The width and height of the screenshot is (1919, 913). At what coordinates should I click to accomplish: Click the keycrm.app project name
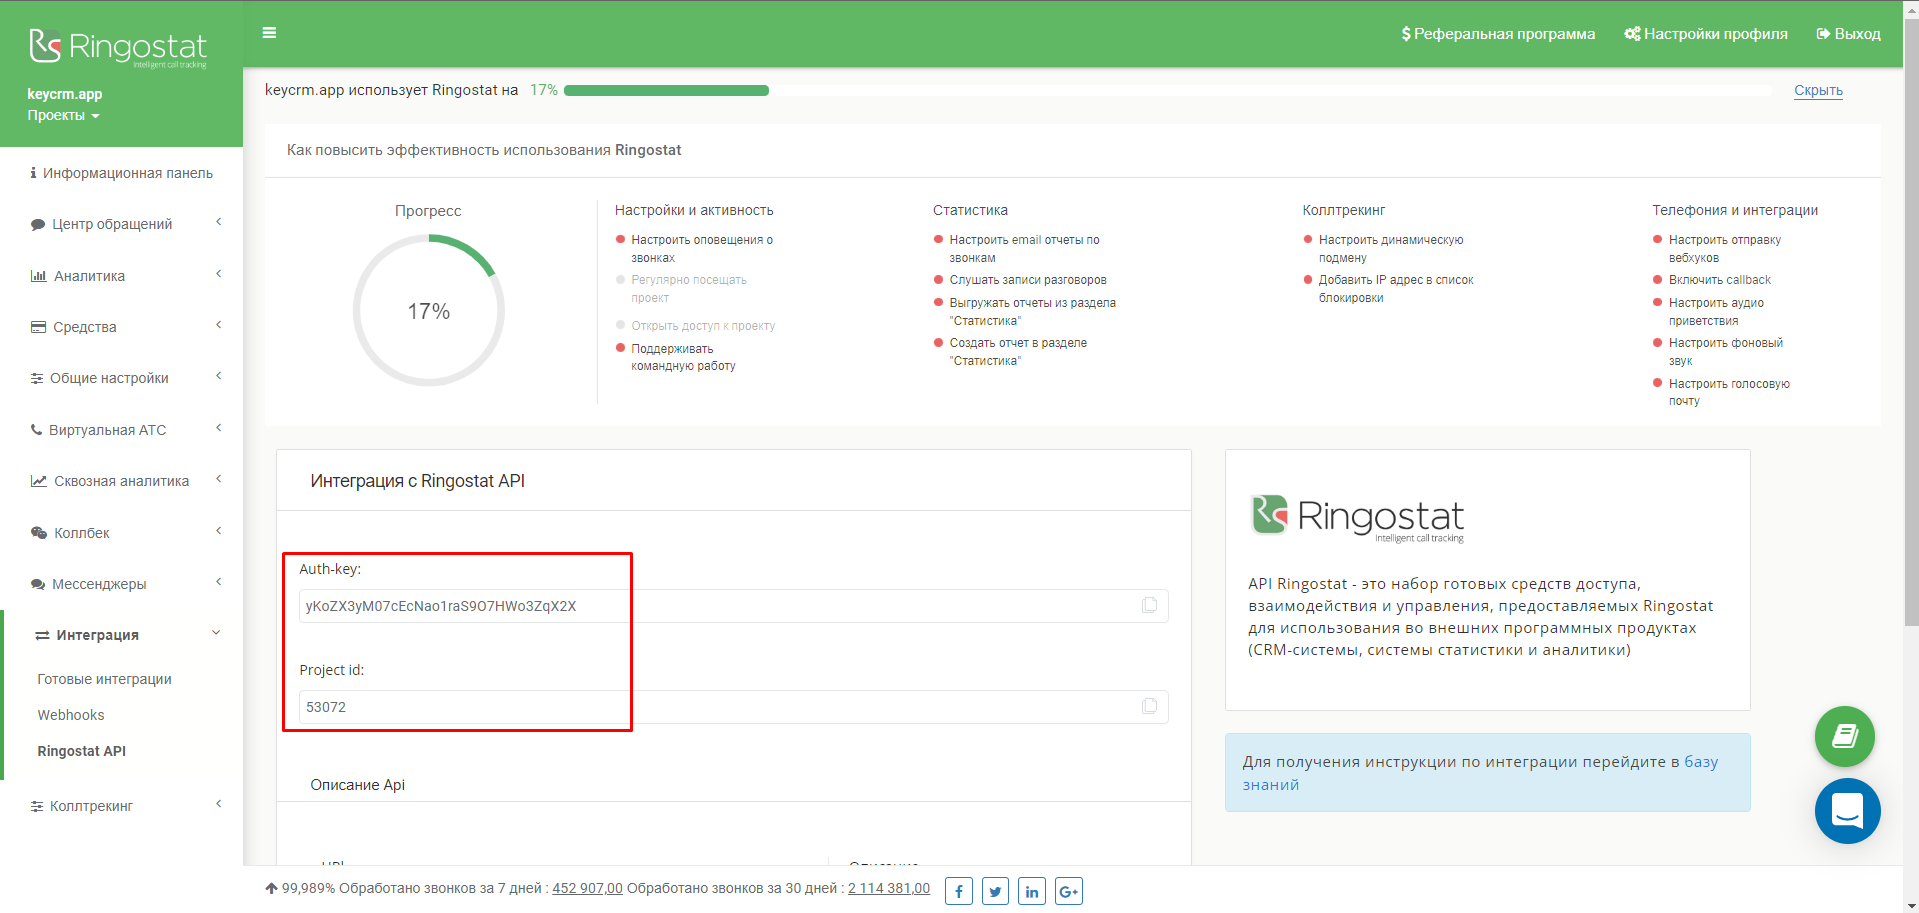tap(64, 94)
